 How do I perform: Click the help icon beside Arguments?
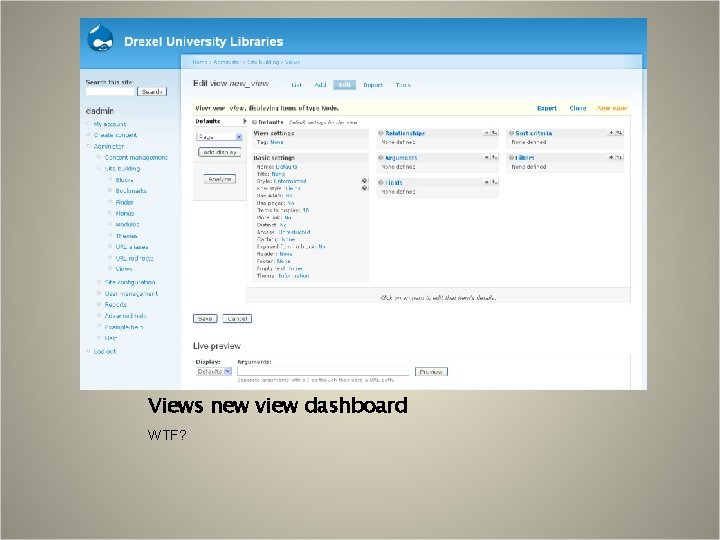381,158
